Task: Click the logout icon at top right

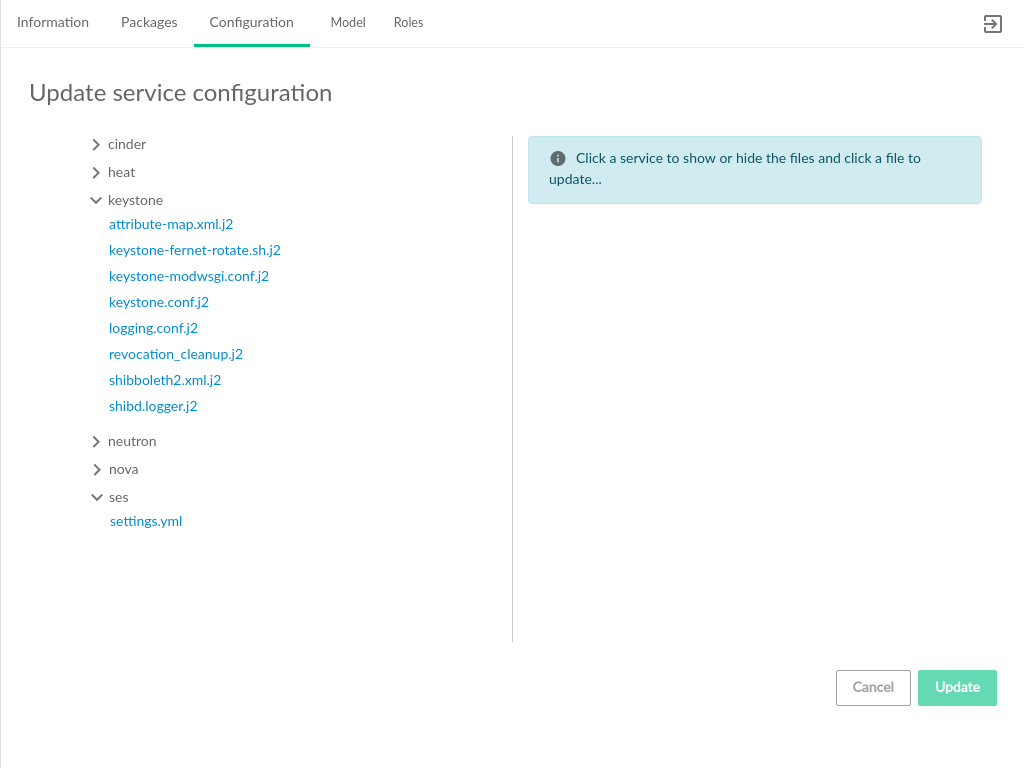Action: (992, 25)
